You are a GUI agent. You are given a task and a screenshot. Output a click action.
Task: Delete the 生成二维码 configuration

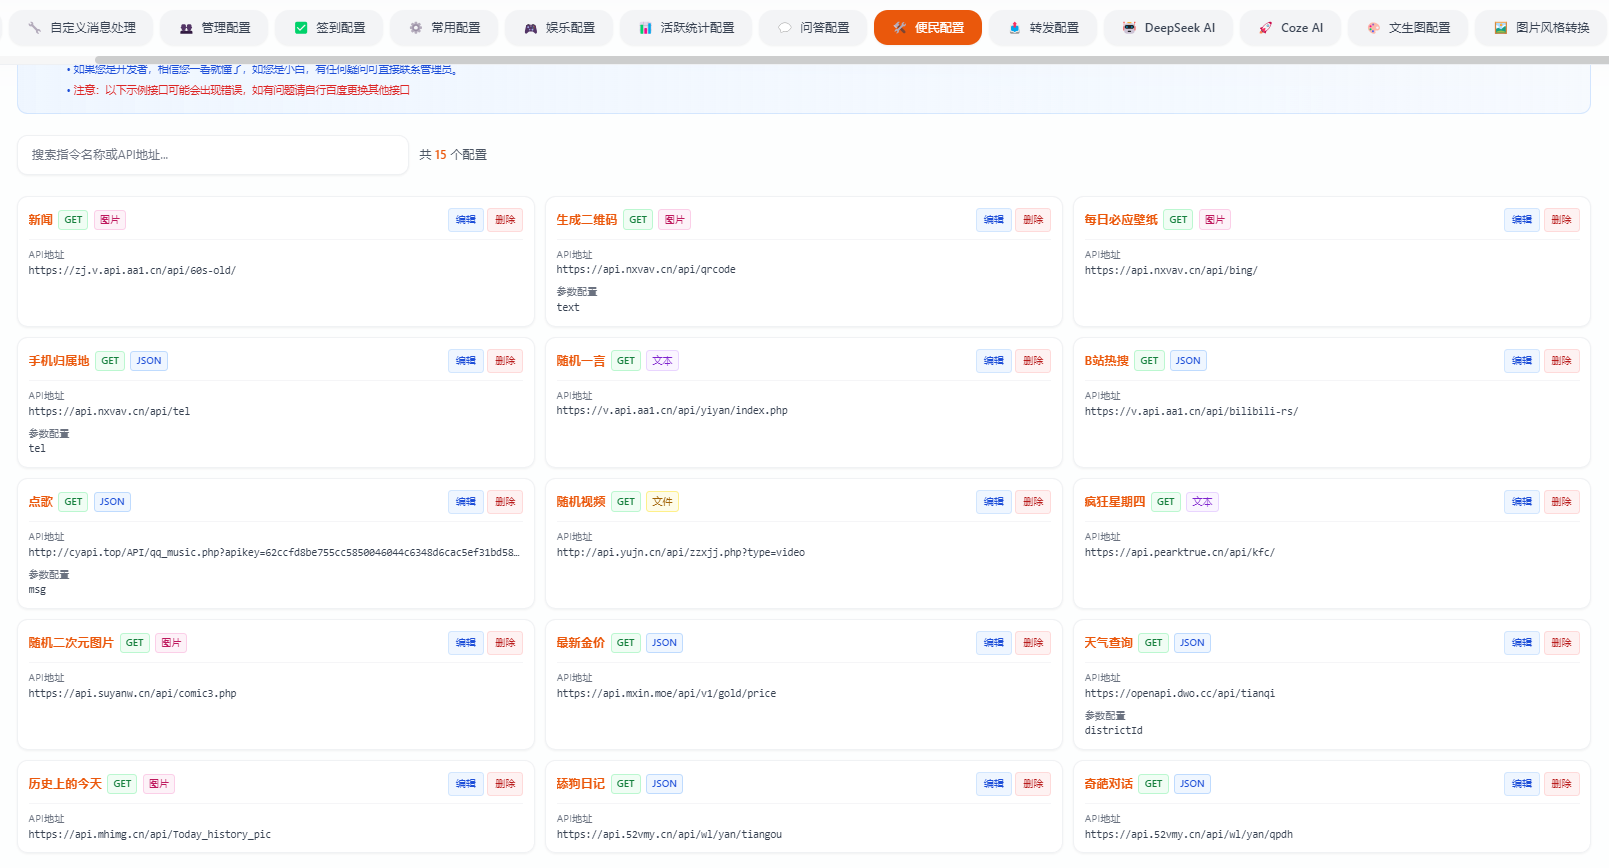[1033, 220]
